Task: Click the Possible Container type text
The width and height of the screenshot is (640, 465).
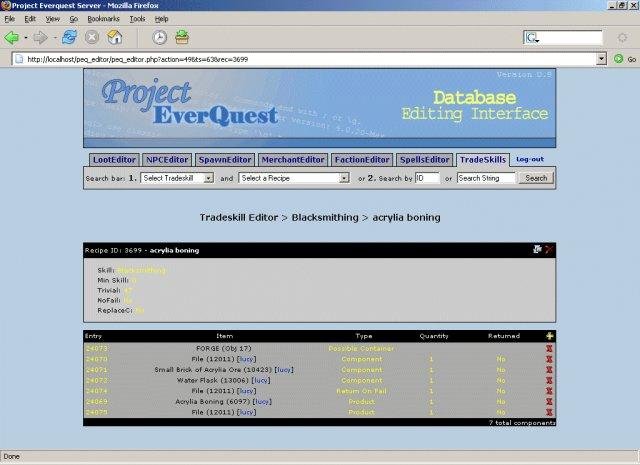Action: tap(361, 349)
